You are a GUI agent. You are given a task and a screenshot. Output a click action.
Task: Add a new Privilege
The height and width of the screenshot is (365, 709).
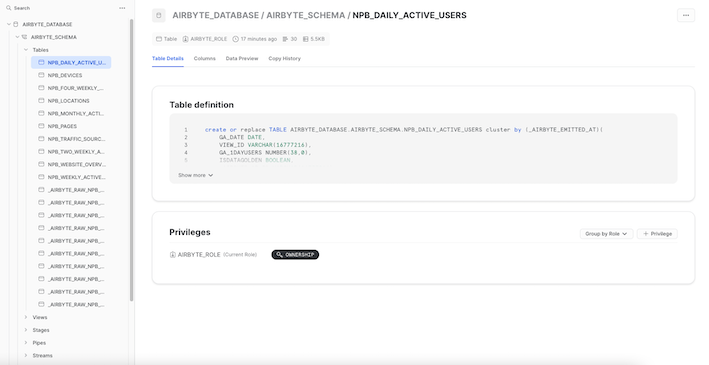[657, 234]
